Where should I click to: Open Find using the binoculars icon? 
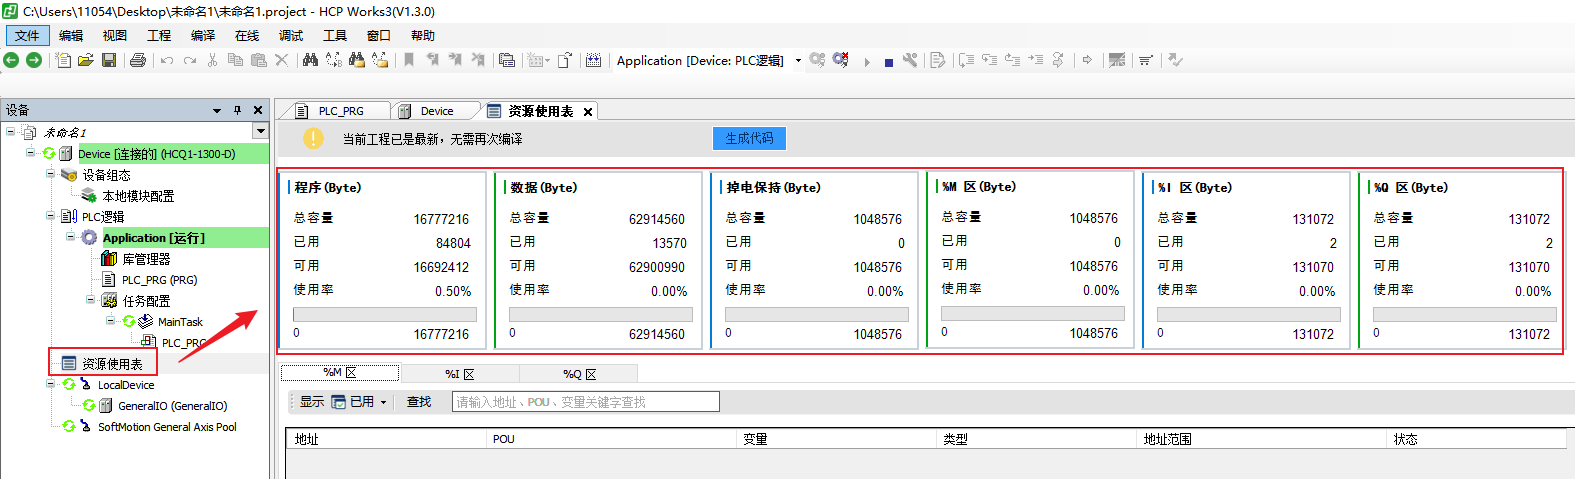[310, 60]
